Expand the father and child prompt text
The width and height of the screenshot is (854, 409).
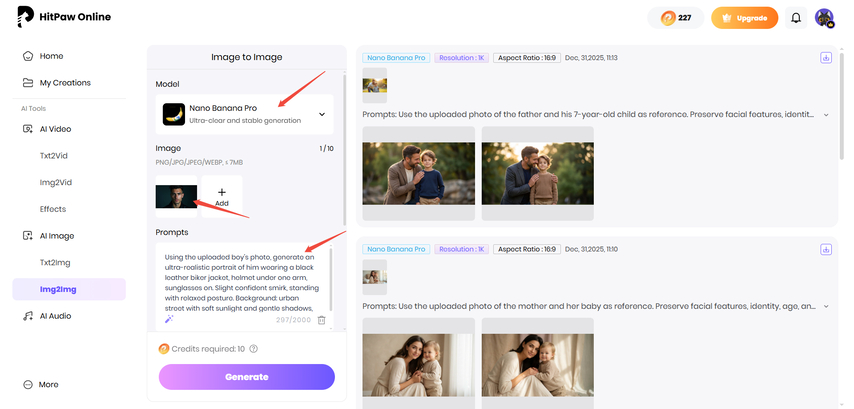click(x=826, y=114)
